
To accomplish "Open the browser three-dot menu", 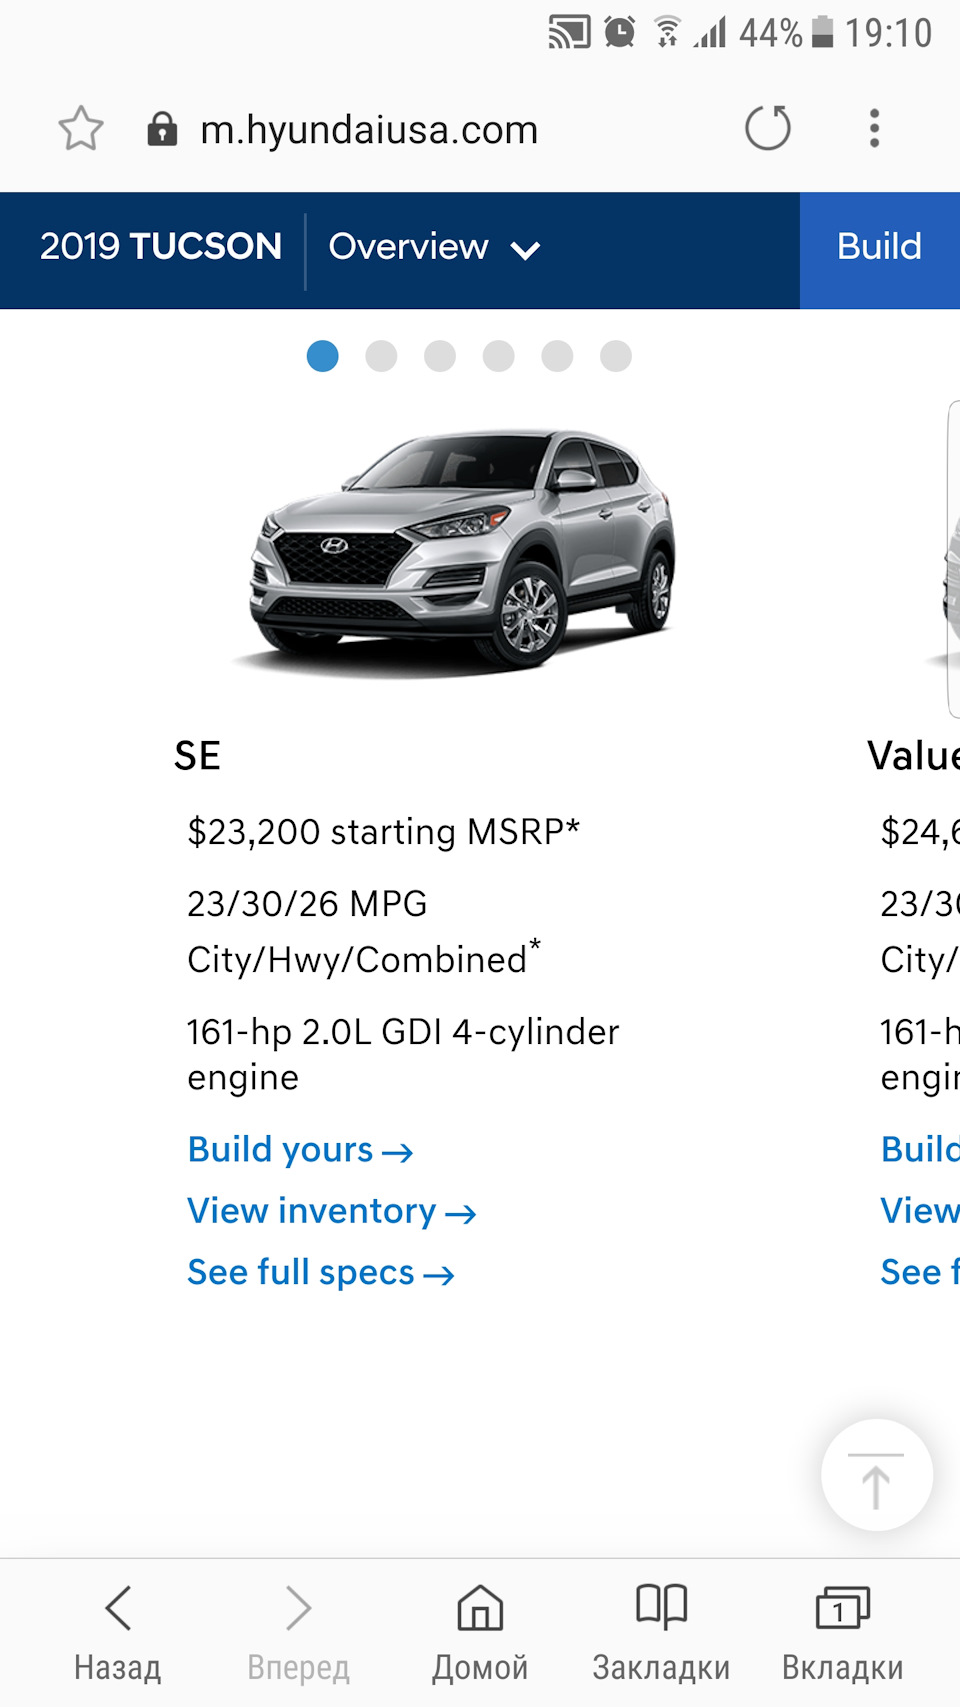I will pyautogui.click(x=873, y=128).
